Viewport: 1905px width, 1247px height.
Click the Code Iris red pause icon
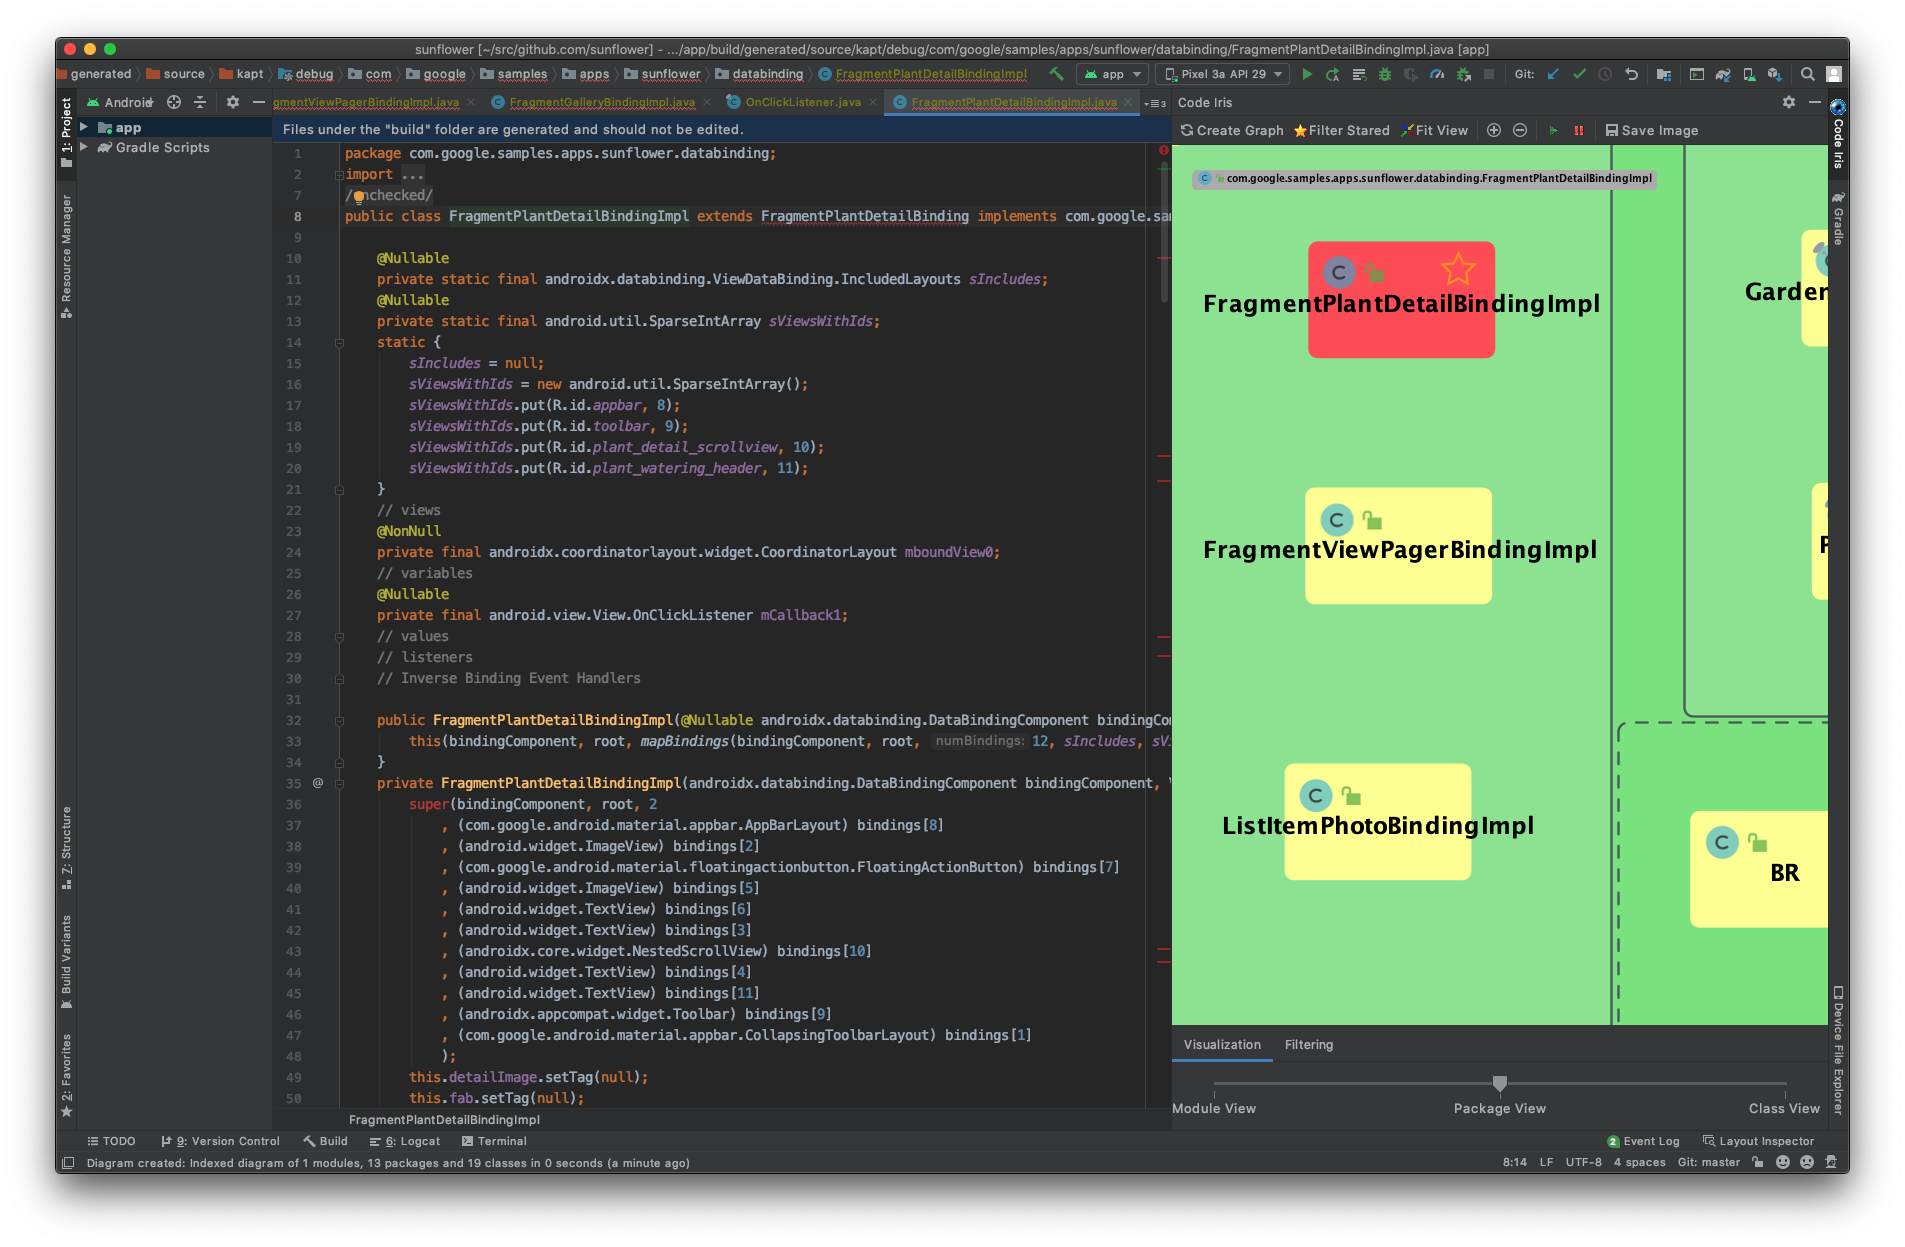1579,130
